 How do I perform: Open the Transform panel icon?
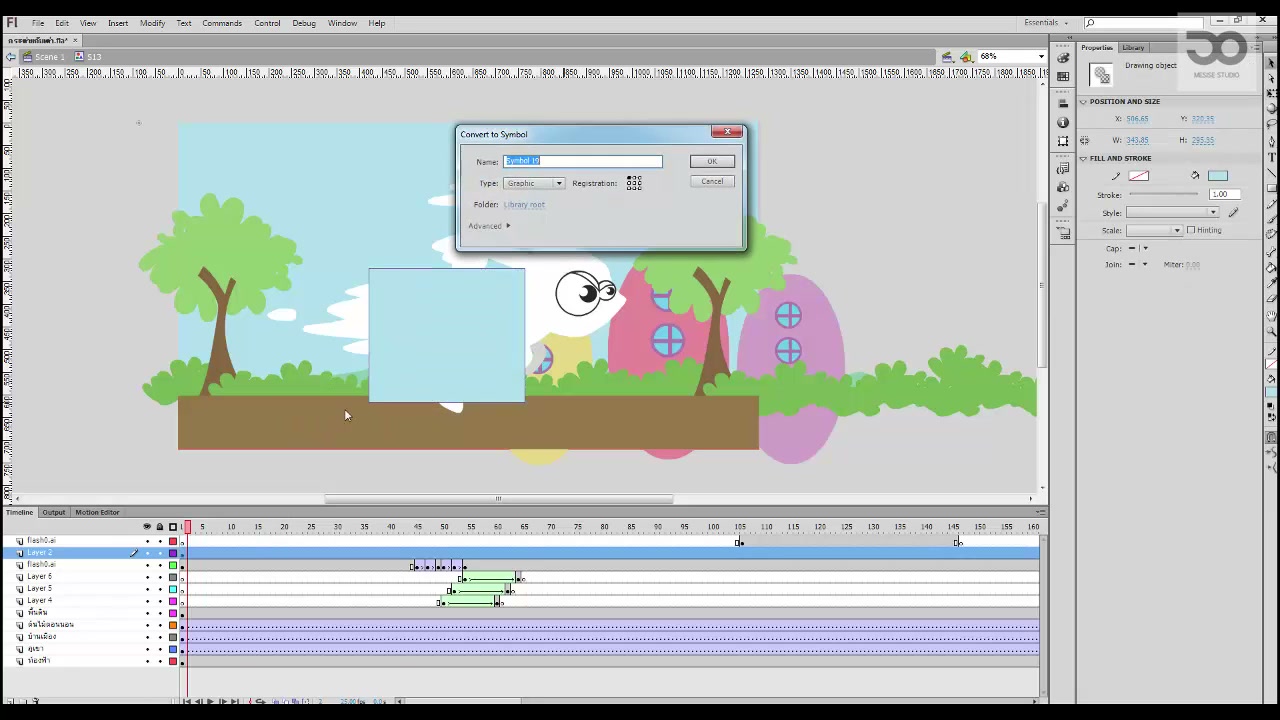pos(1063,140)
